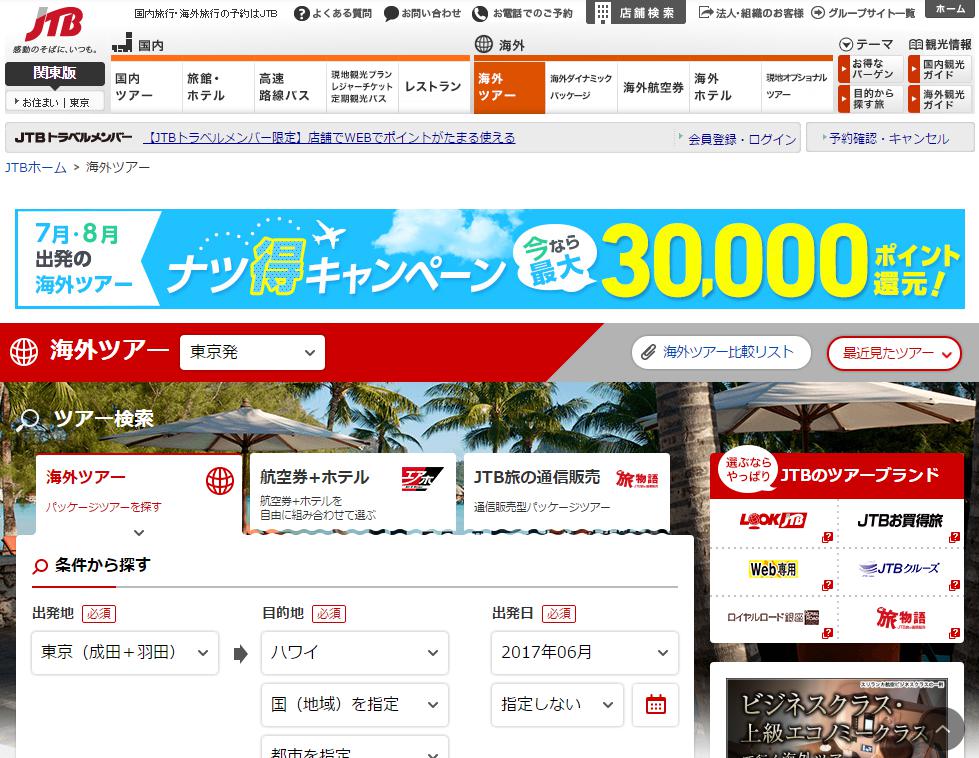Viewport: 979px width, 758px height.
Task: Open the 旅物語 brand logo in brand panel
Action: [x=901, y=618]
